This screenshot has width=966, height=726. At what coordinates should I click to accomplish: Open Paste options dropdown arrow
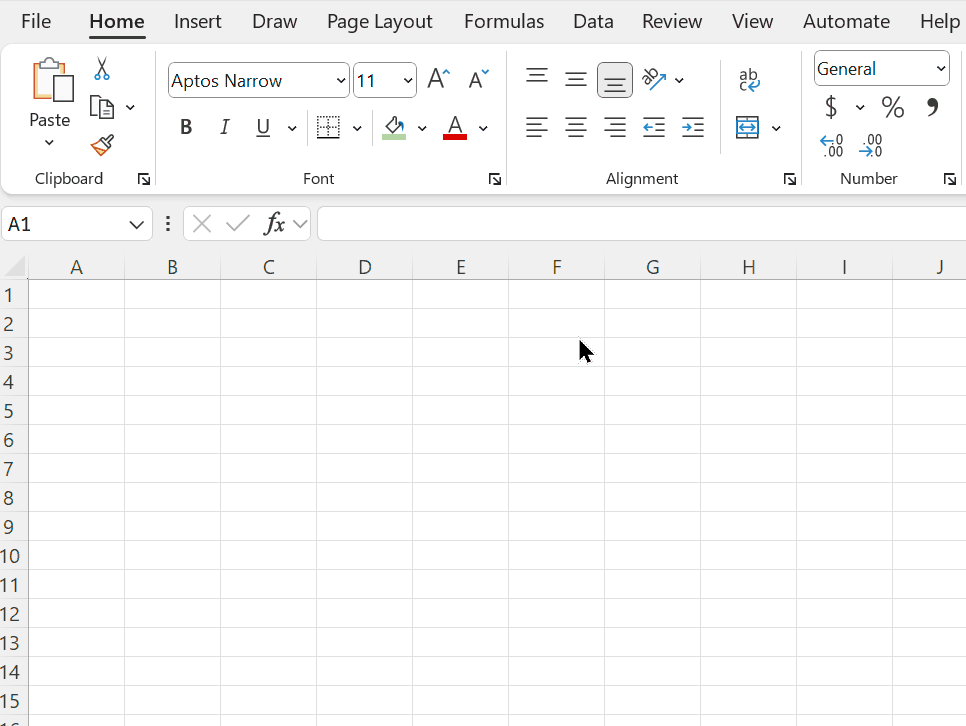click(49, 143)
